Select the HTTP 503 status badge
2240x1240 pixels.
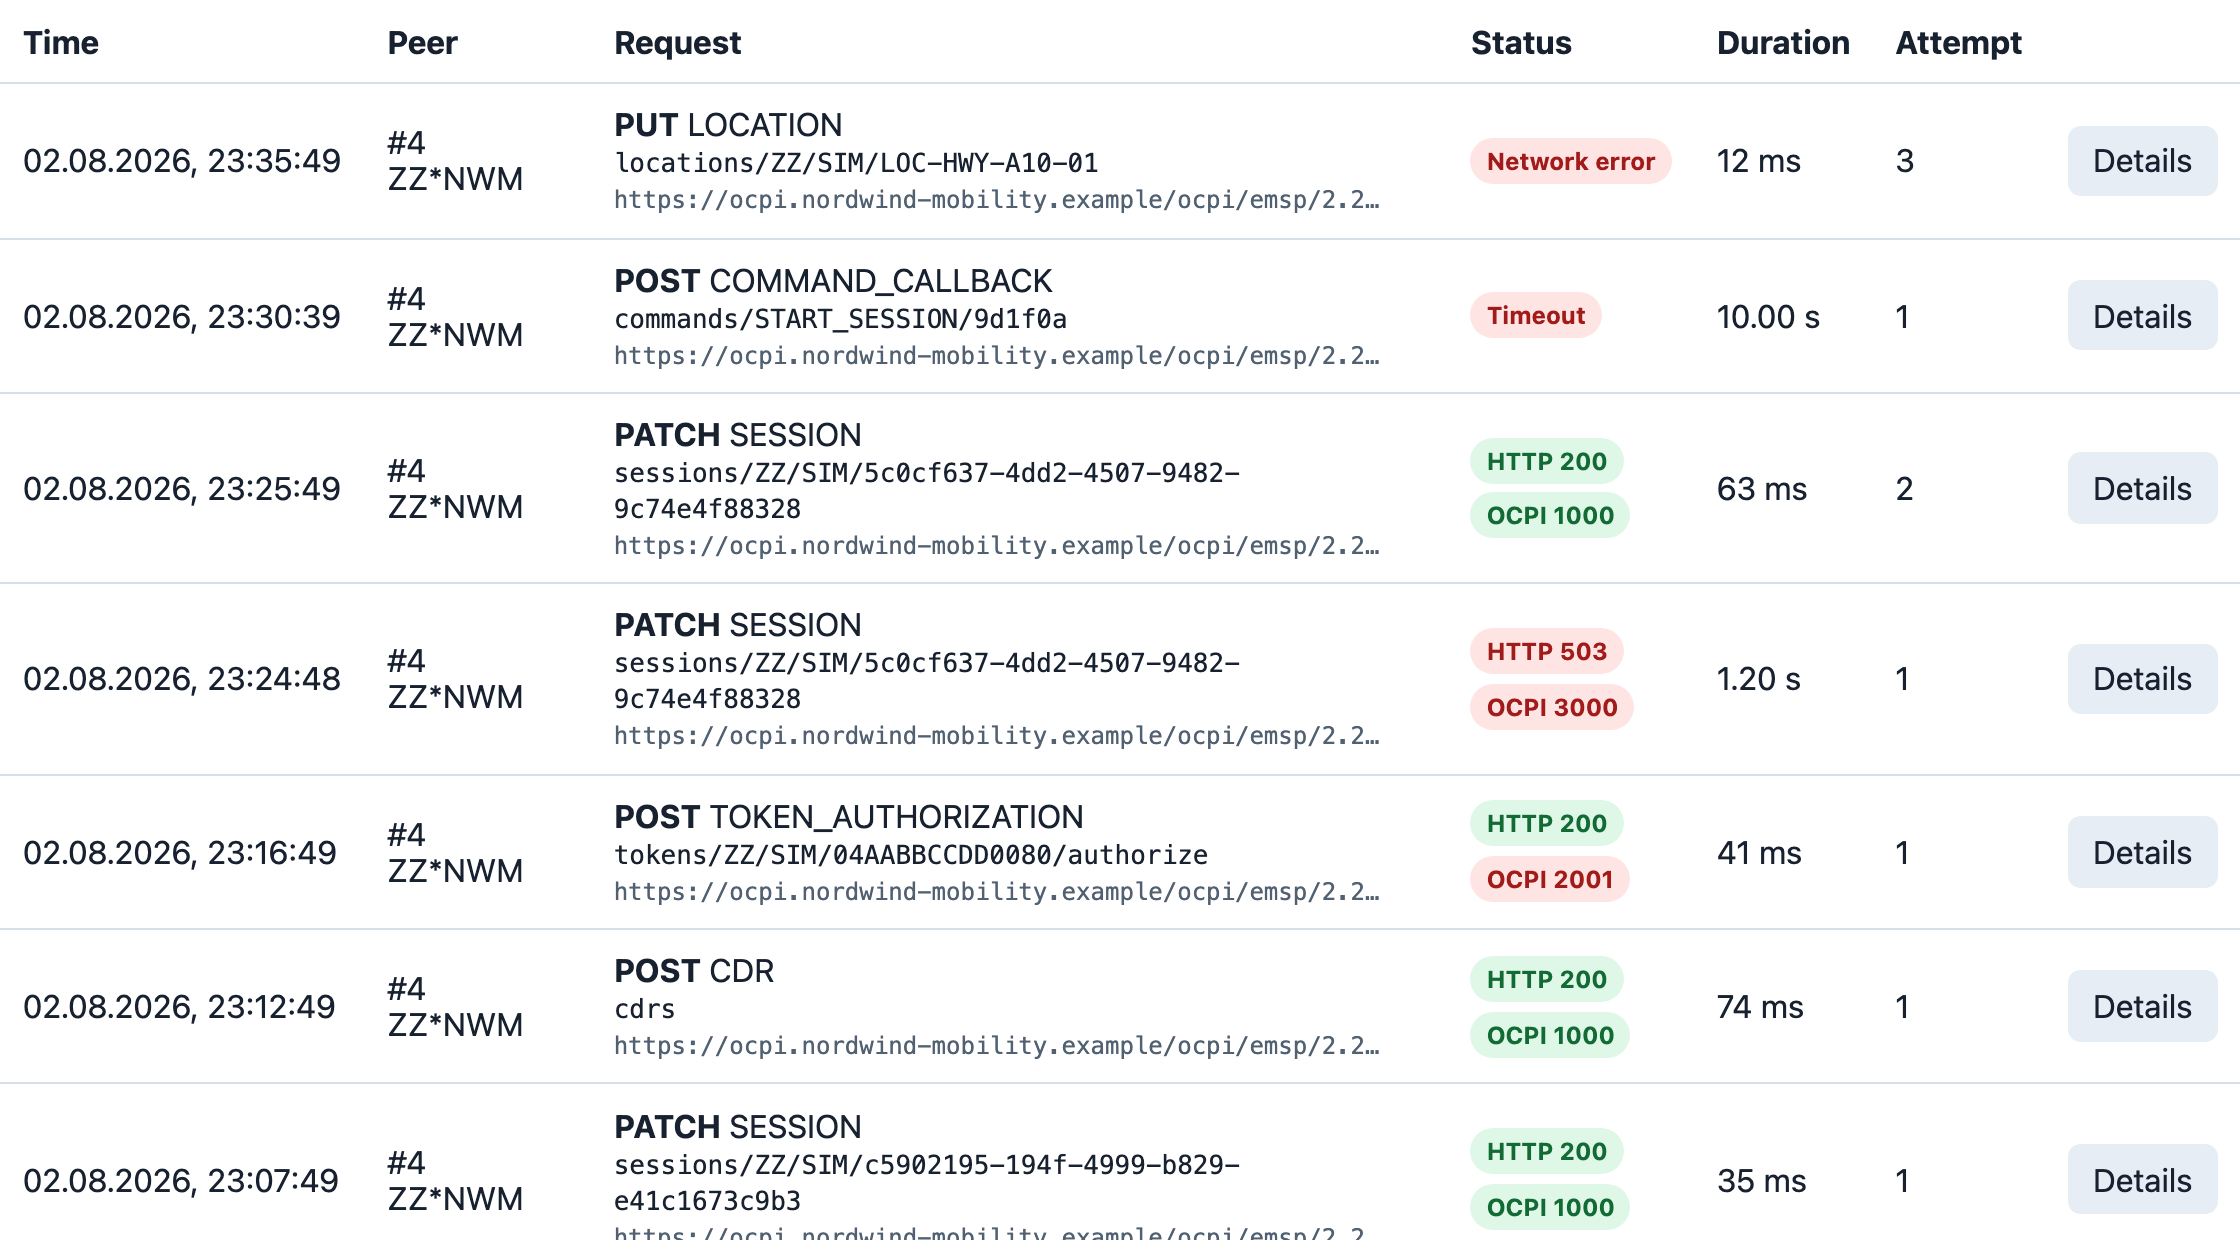point(1546,651)
